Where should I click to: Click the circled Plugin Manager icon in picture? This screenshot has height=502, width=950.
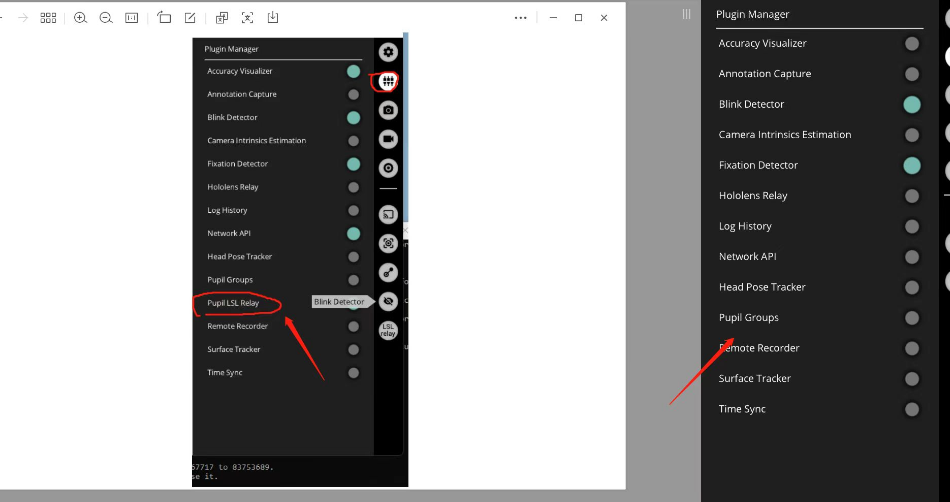tap(388, 81)
